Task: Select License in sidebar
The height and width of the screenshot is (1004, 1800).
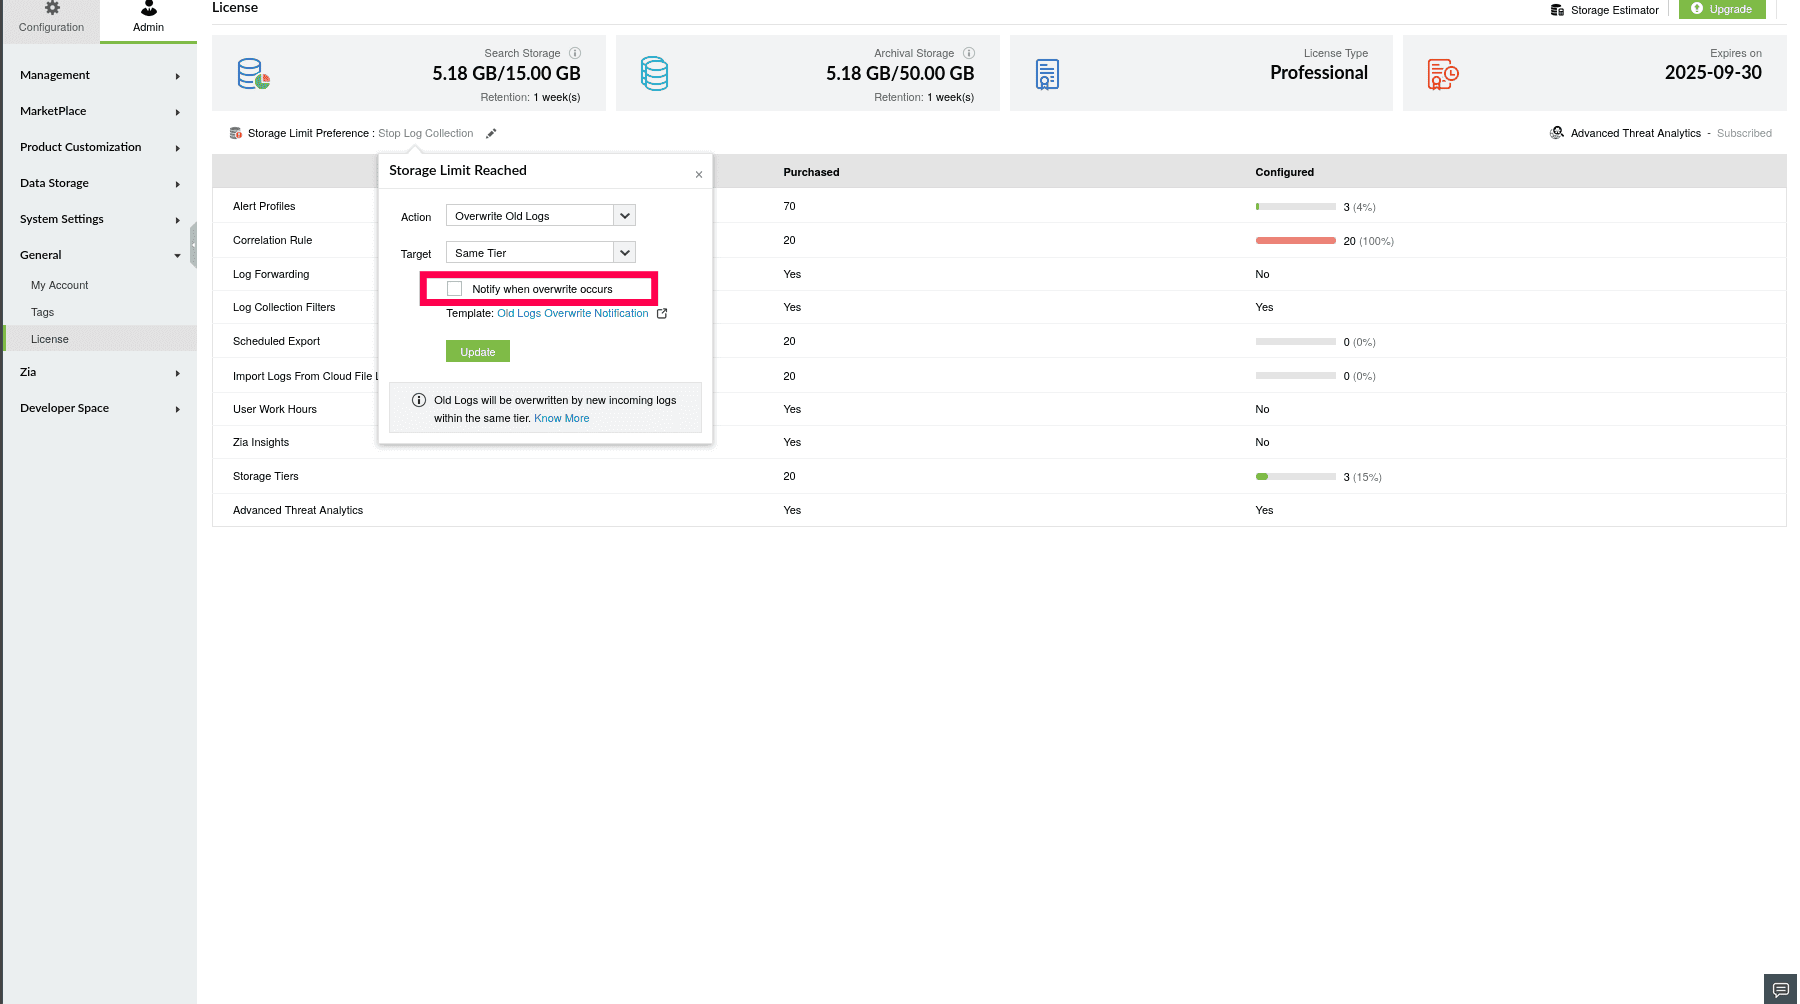Action: [x=100, y=339]
